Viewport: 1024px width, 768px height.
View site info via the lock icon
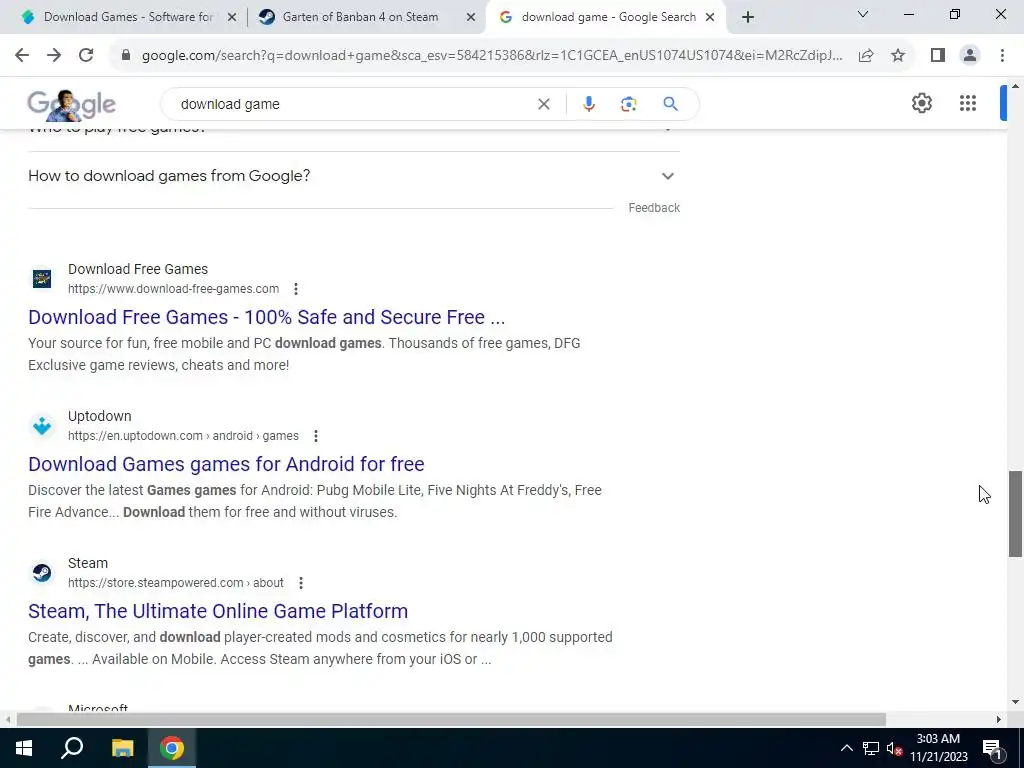pyautogui.click(x=126, y=56)
